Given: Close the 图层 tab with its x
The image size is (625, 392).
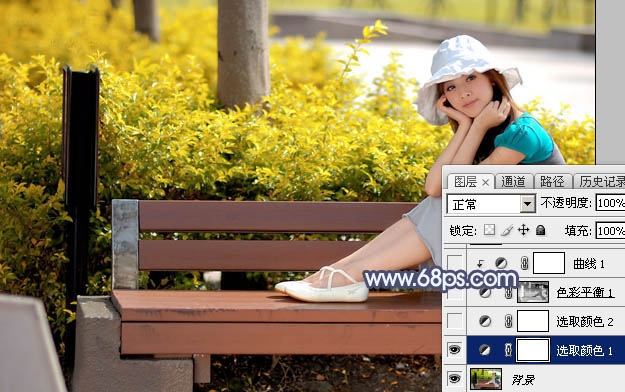Looking at the screenshot, I should (485, 183).
